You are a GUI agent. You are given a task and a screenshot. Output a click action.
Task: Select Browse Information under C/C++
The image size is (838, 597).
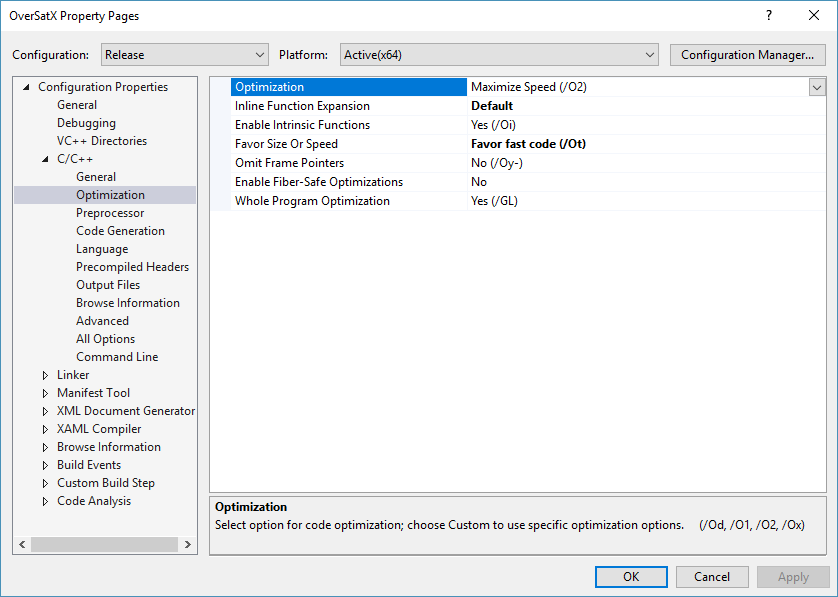click(x=128, y=303)
